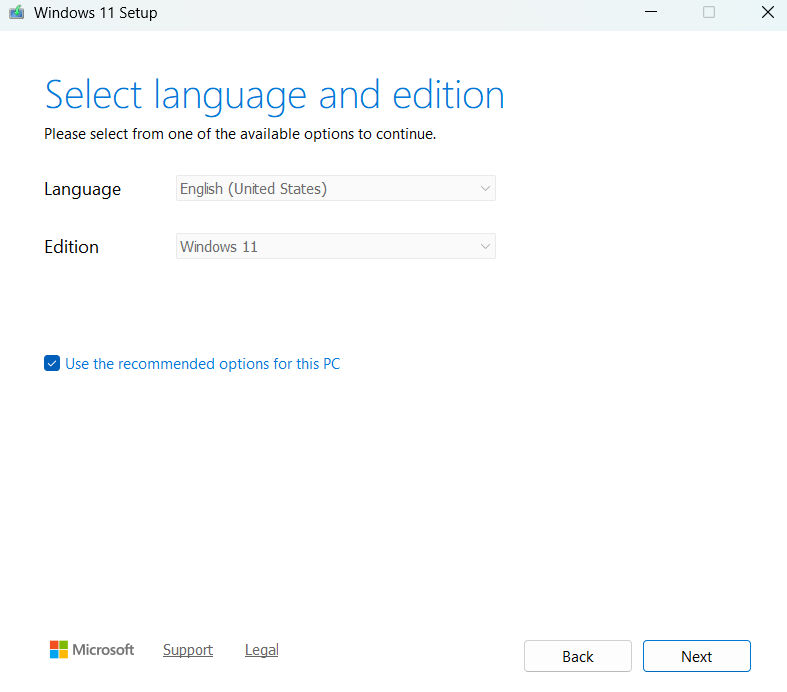Click the Language field label
The width and height of the screenshot is (787, 692).
(x=82, y=189)
